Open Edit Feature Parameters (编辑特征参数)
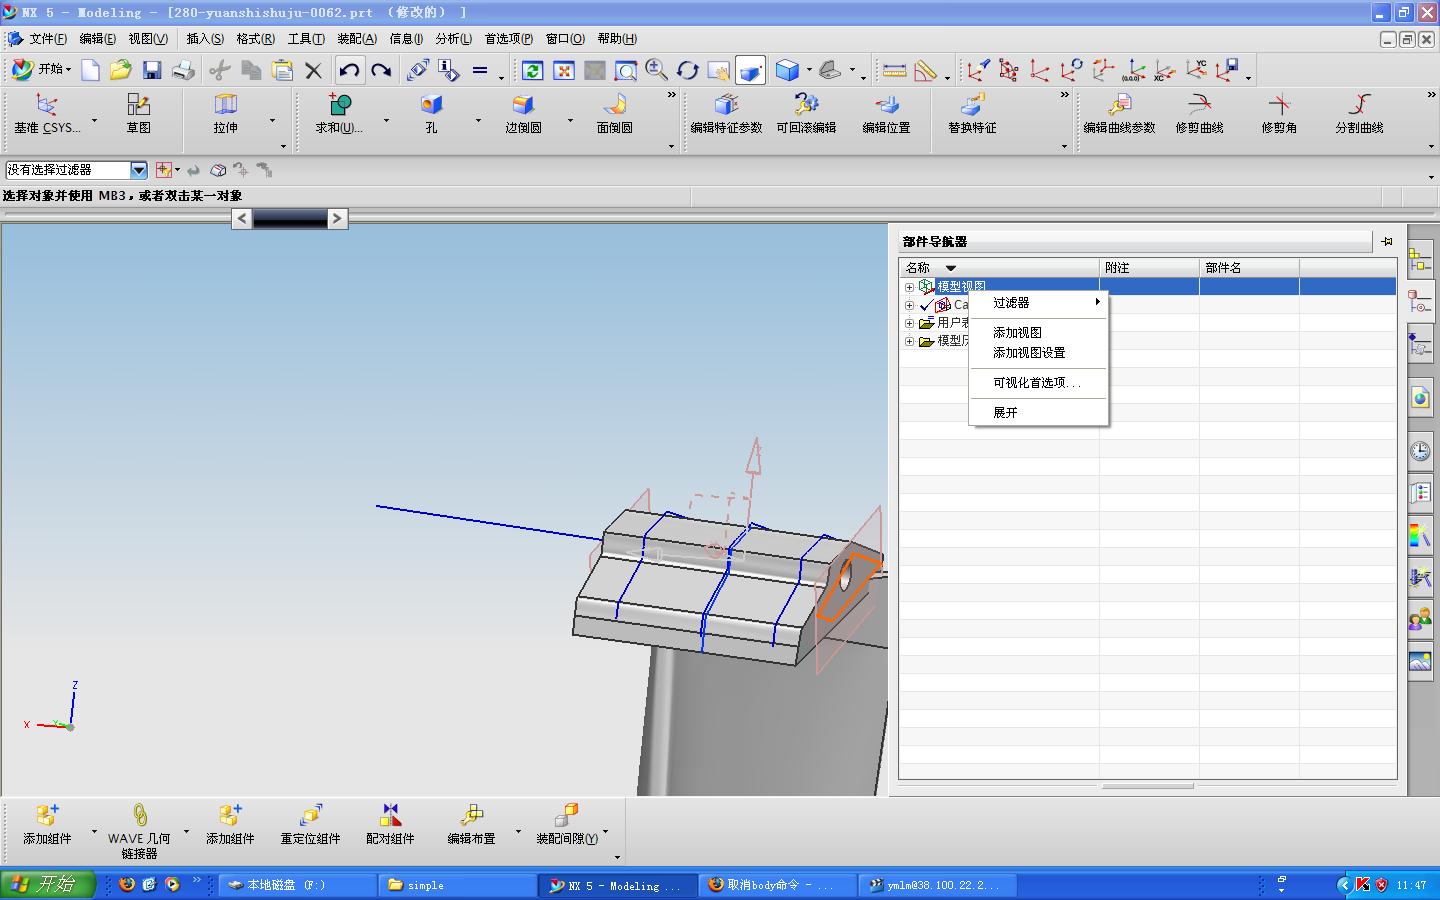 click(x=727, y=114)
